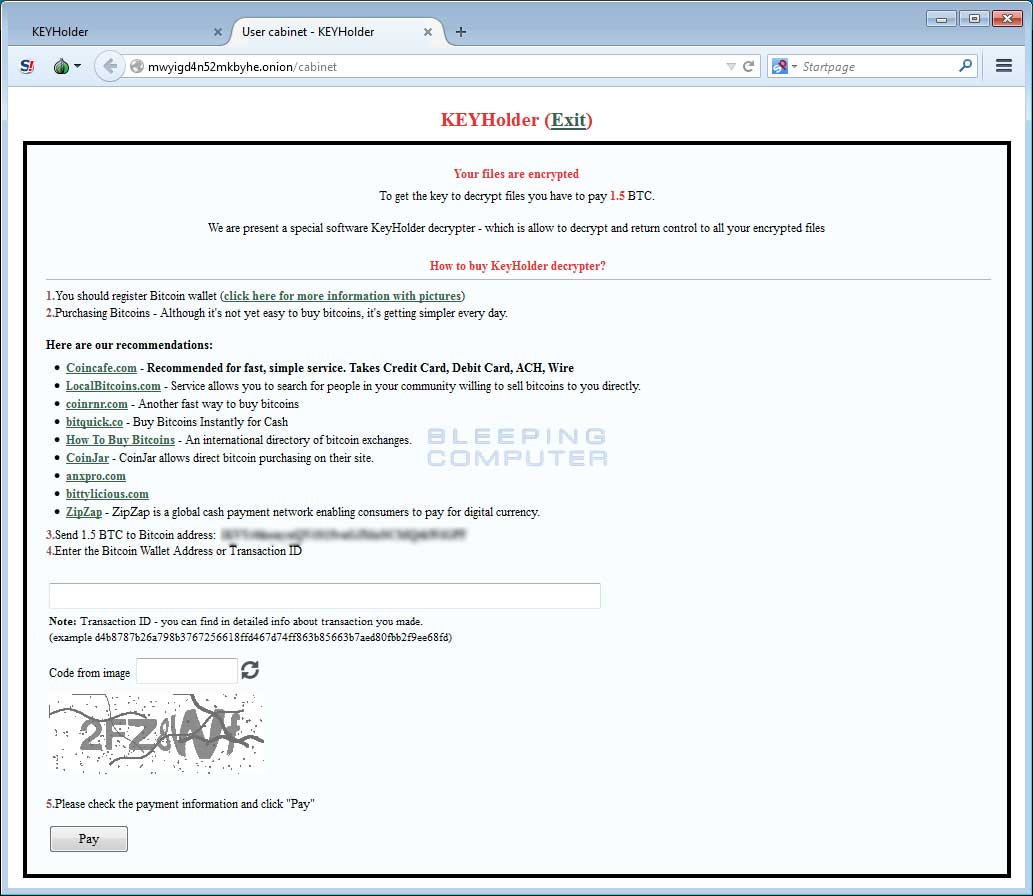This screenshot has height=896, width=1033.
Task: Open the bitquick.co link
Action: click(94, 422)
